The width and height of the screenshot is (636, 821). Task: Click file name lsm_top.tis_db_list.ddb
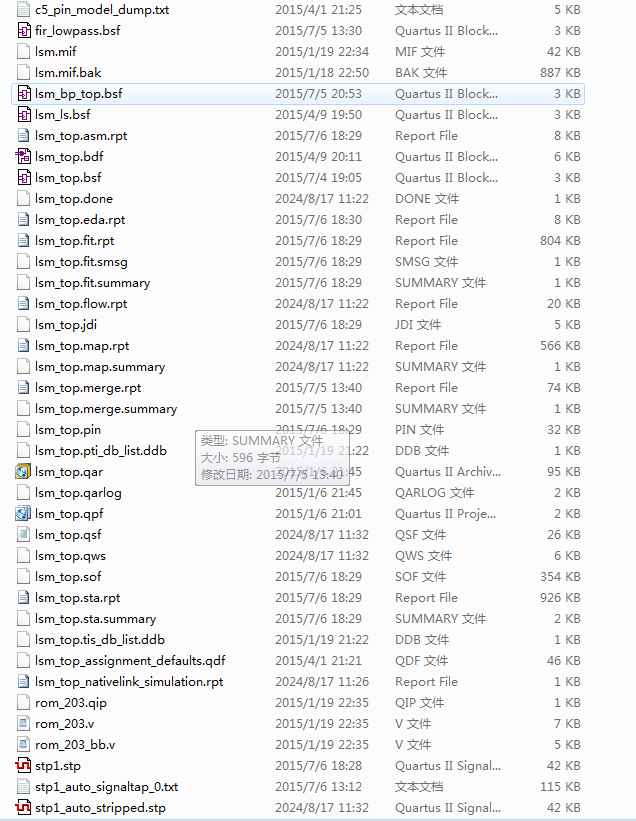100,640
